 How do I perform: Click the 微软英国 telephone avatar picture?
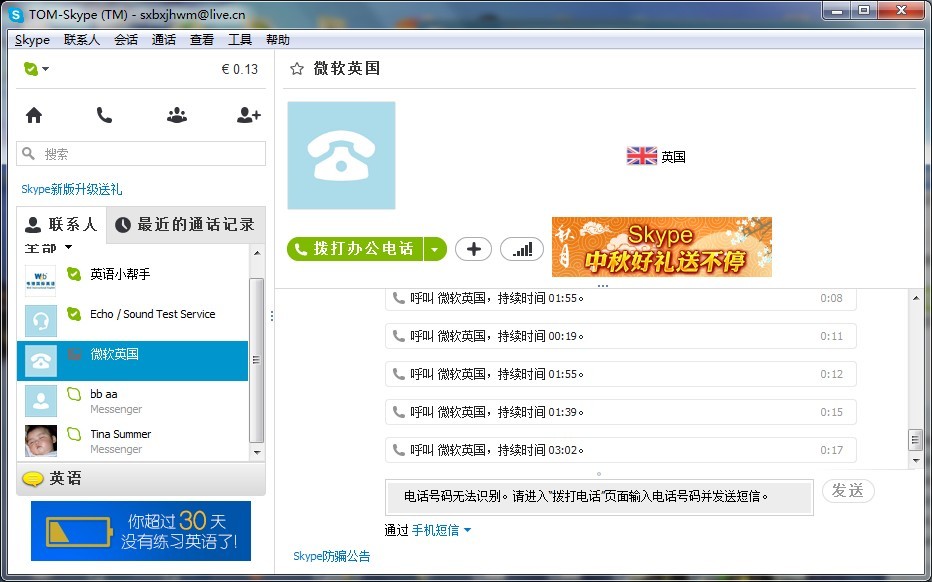click(x=341, y=155)
